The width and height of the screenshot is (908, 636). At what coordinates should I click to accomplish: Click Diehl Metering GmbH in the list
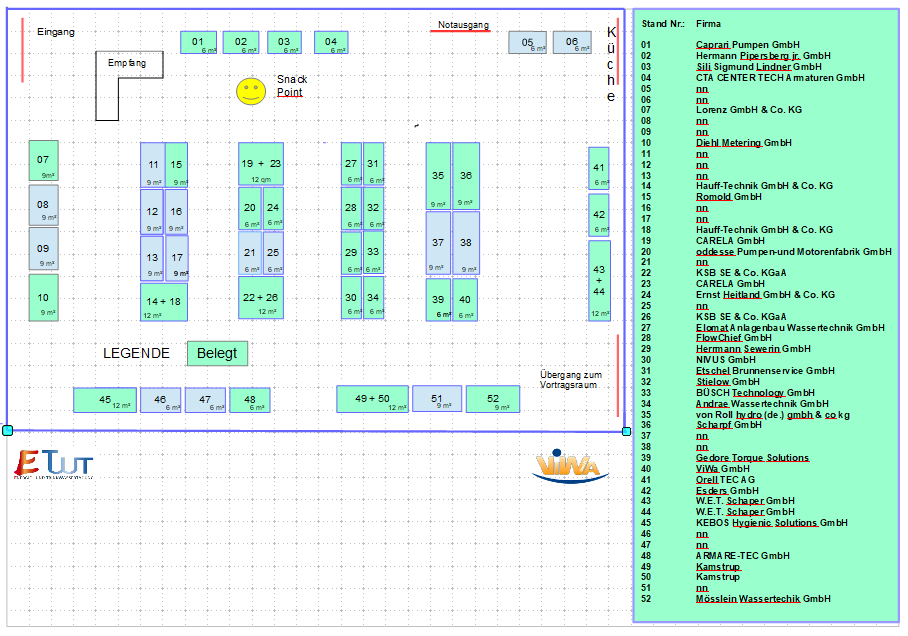tap(744, 142)
